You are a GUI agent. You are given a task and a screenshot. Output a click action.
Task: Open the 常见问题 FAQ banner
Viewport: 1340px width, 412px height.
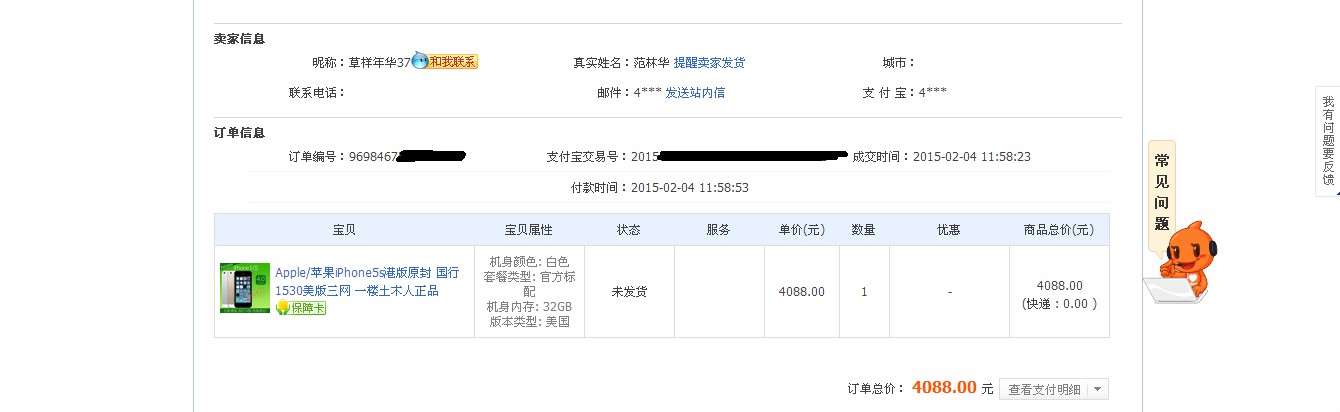pos(1161,191)
